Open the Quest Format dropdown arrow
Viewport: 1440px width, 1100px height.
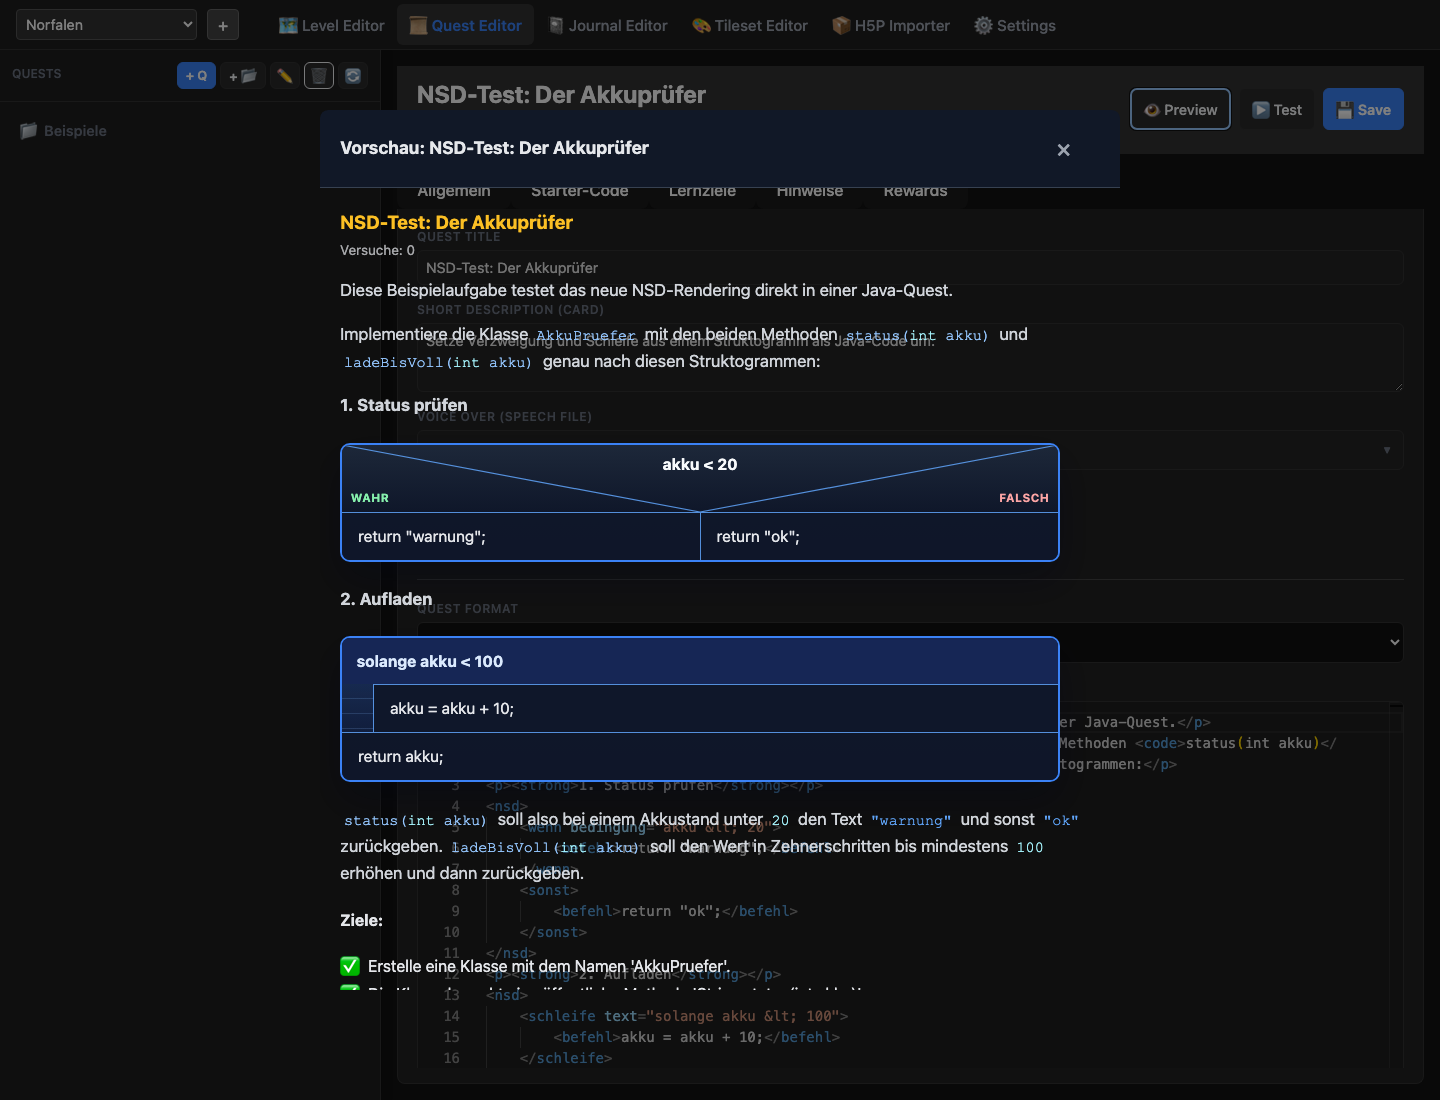(1394, 642)
